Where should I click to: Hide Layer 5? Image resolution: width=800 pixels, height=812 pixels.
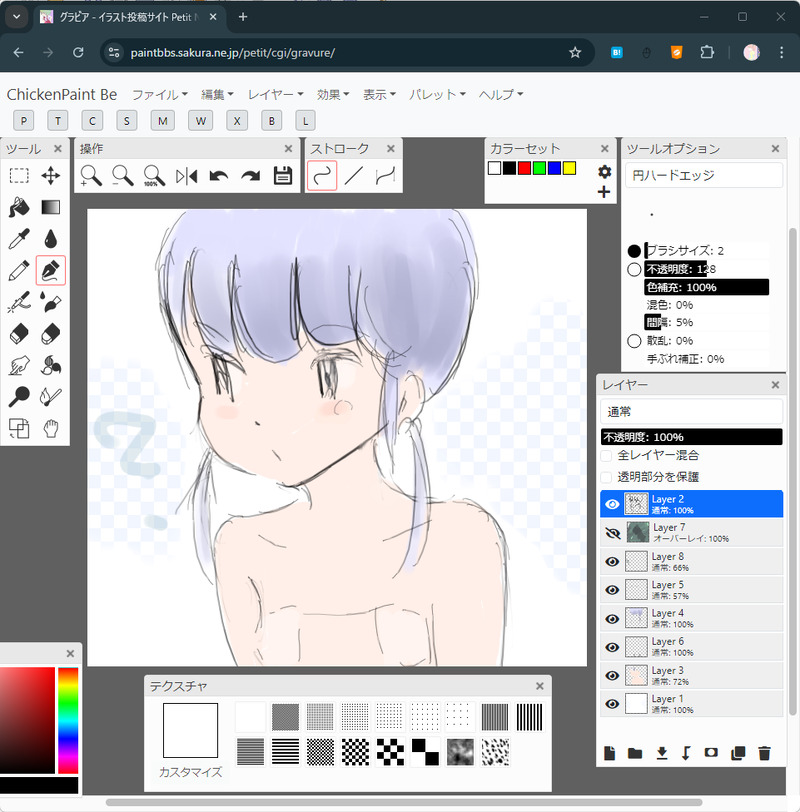612,590
